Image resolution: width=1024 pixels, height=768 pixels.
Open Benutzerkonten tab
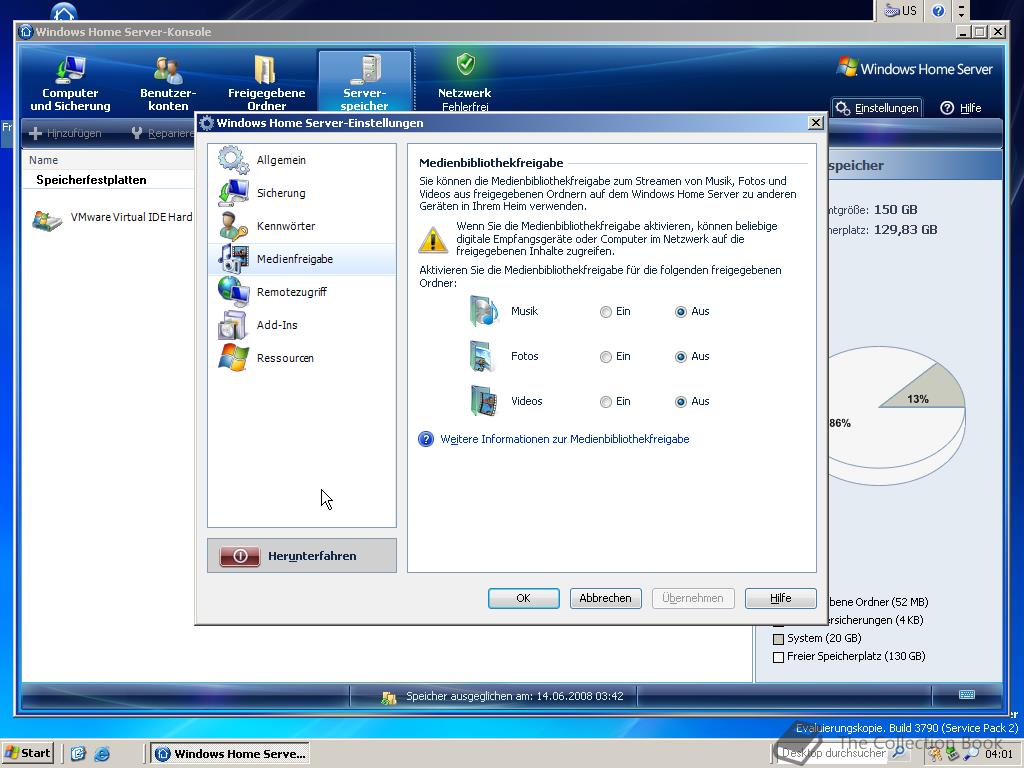pyautogui.click(x=168, y=82)
